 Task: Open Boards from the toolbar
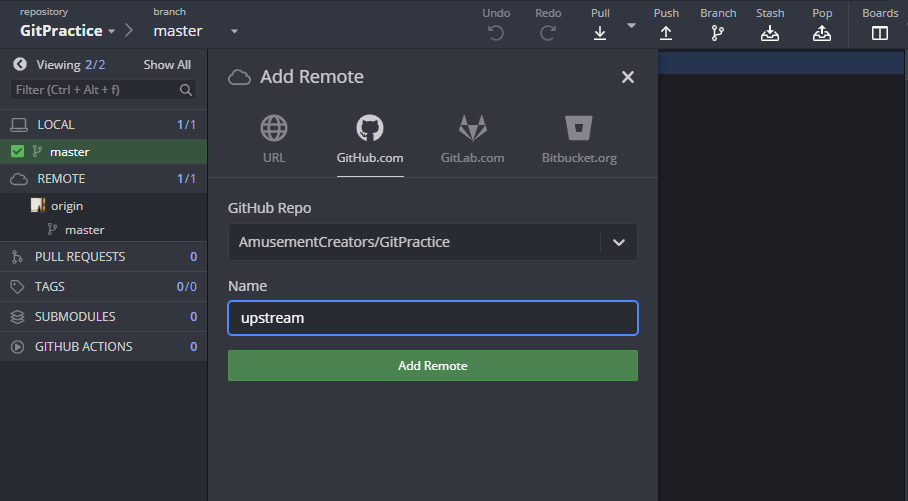click(x=880, y=33)
